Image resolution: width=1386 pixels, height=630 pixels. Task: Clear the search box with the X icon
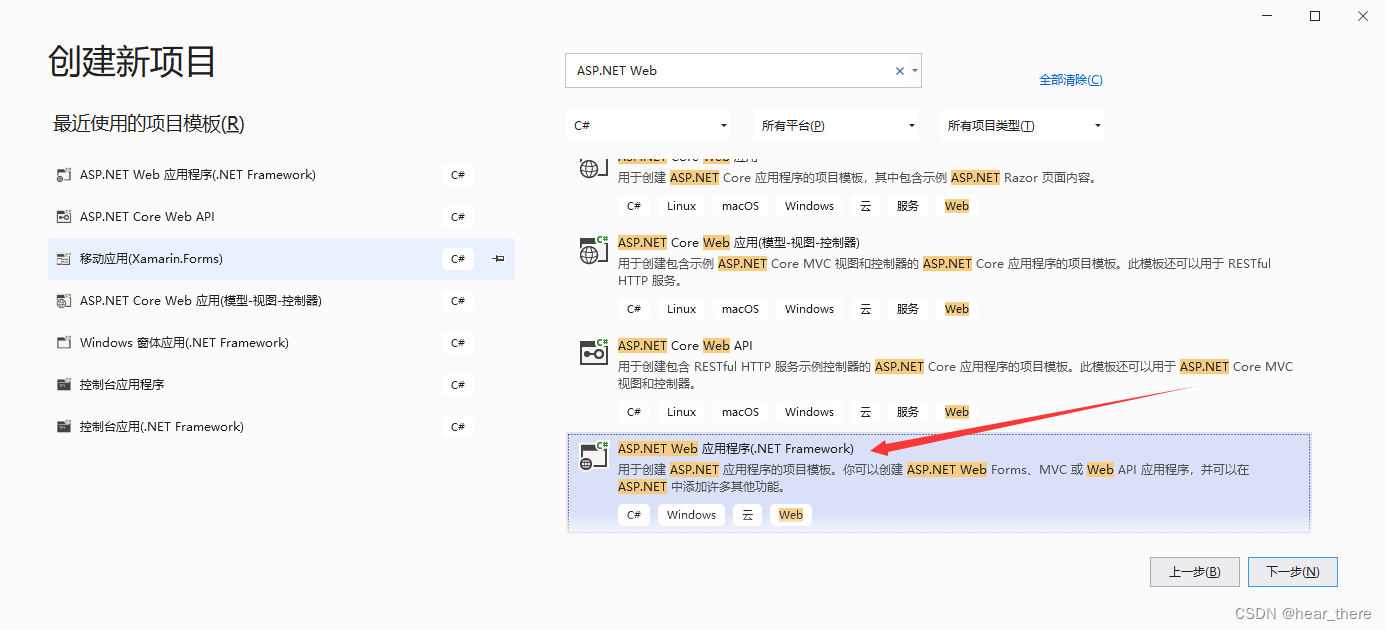(x=899, y=71)
